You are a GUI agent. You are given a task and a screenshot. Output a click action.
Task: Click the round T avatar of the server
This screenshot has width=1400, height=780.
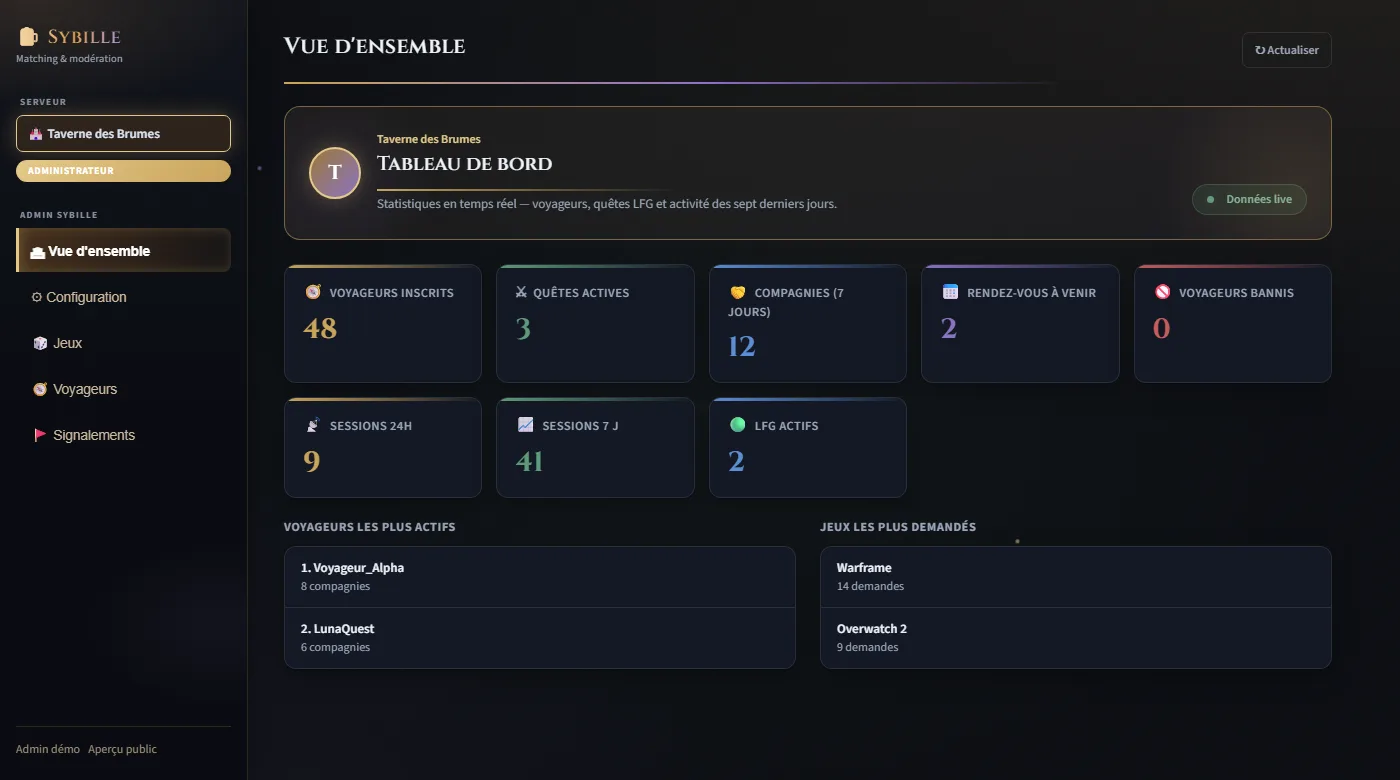point(335,173)
